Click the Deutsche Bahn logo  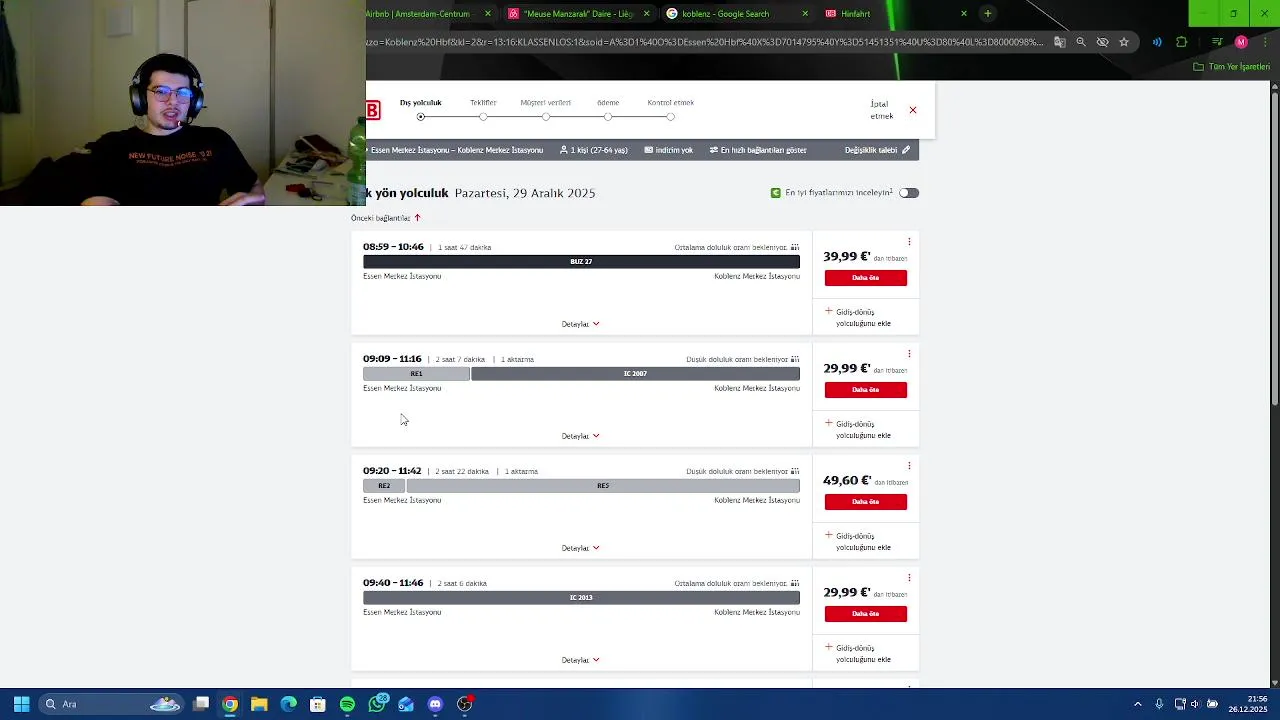373,110
